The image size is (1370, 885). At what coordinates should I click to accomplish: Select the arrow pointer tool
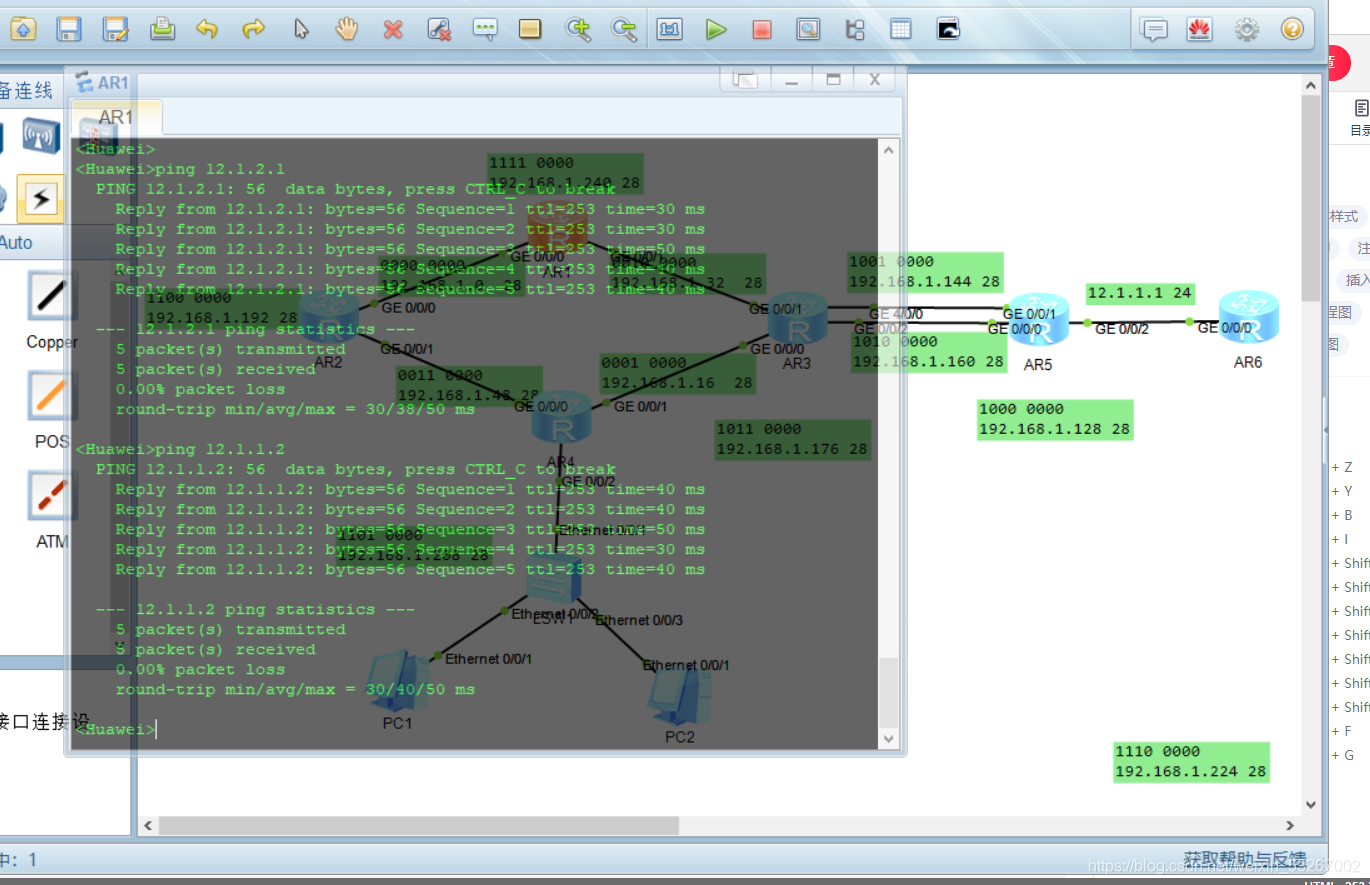(300, 29)
